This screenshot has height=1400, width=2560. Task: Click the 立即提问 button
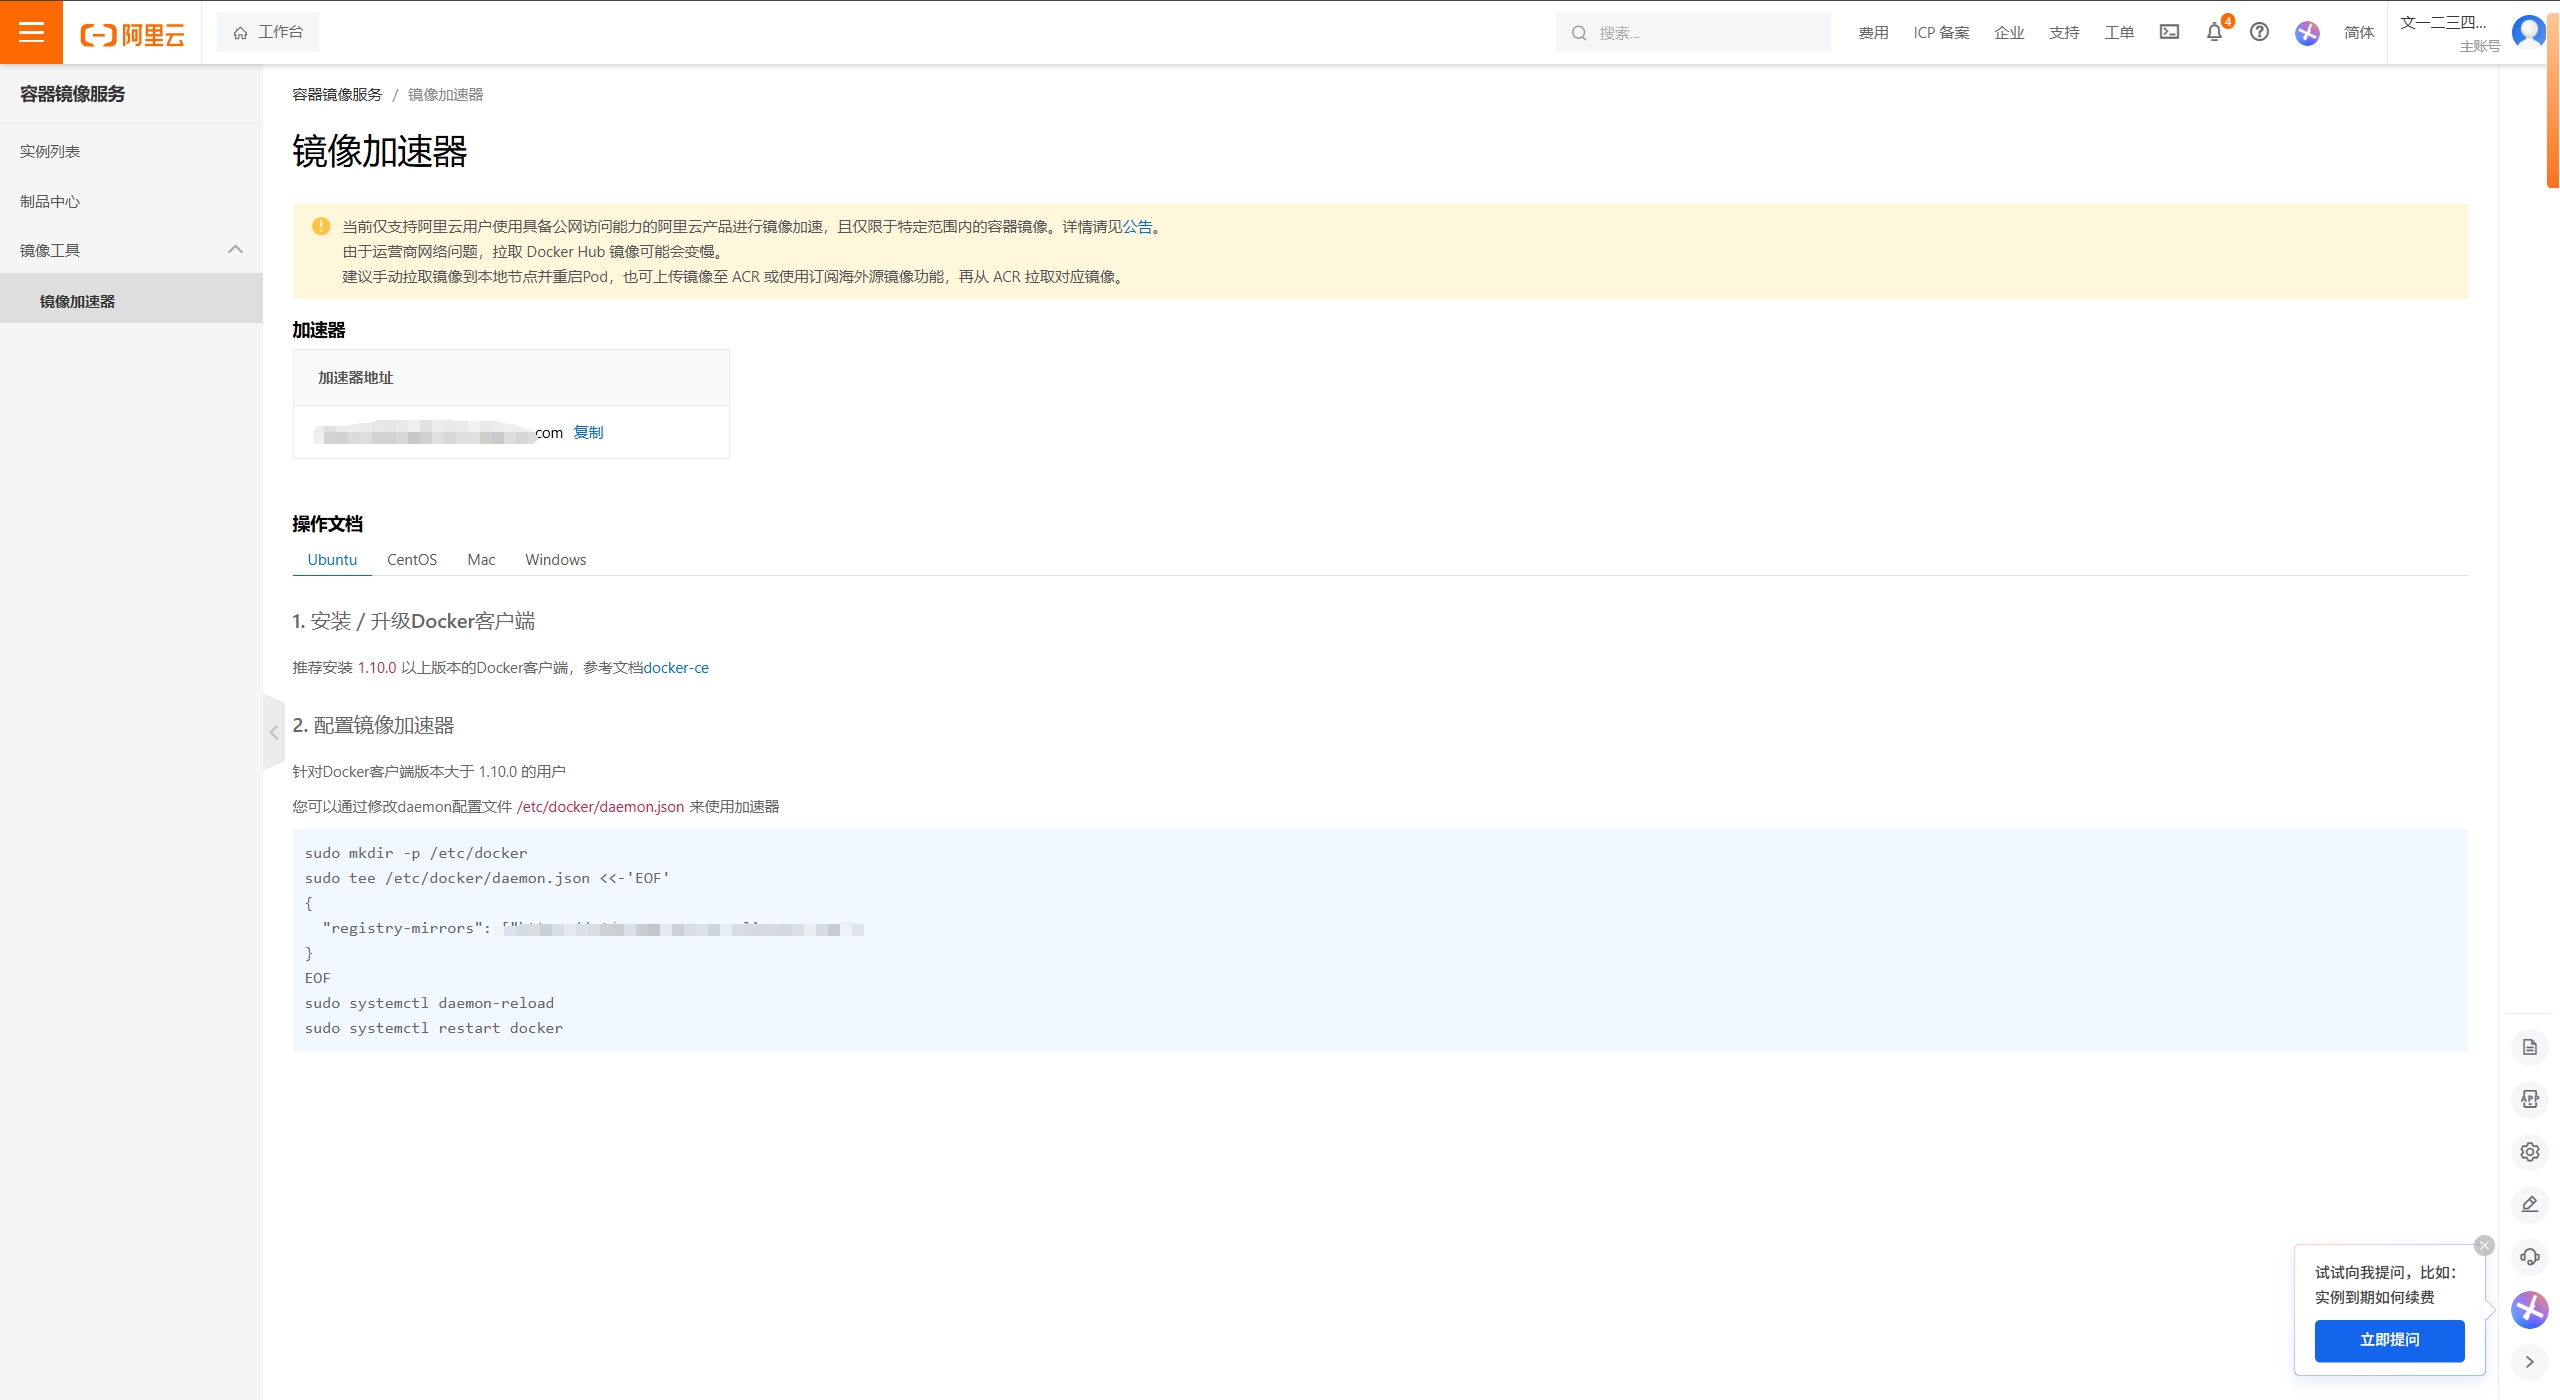(x=2390, y=1340)
